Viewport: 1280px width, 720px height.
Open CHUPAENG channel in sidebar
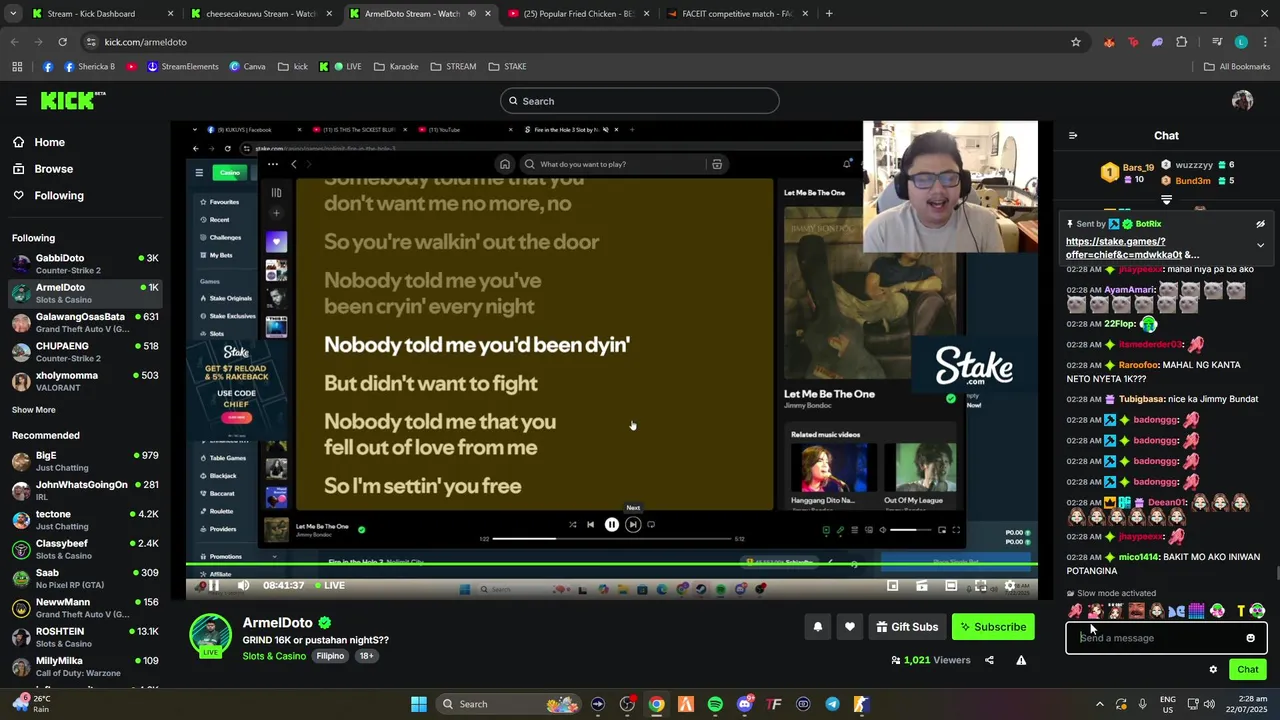tap(85, 352)
